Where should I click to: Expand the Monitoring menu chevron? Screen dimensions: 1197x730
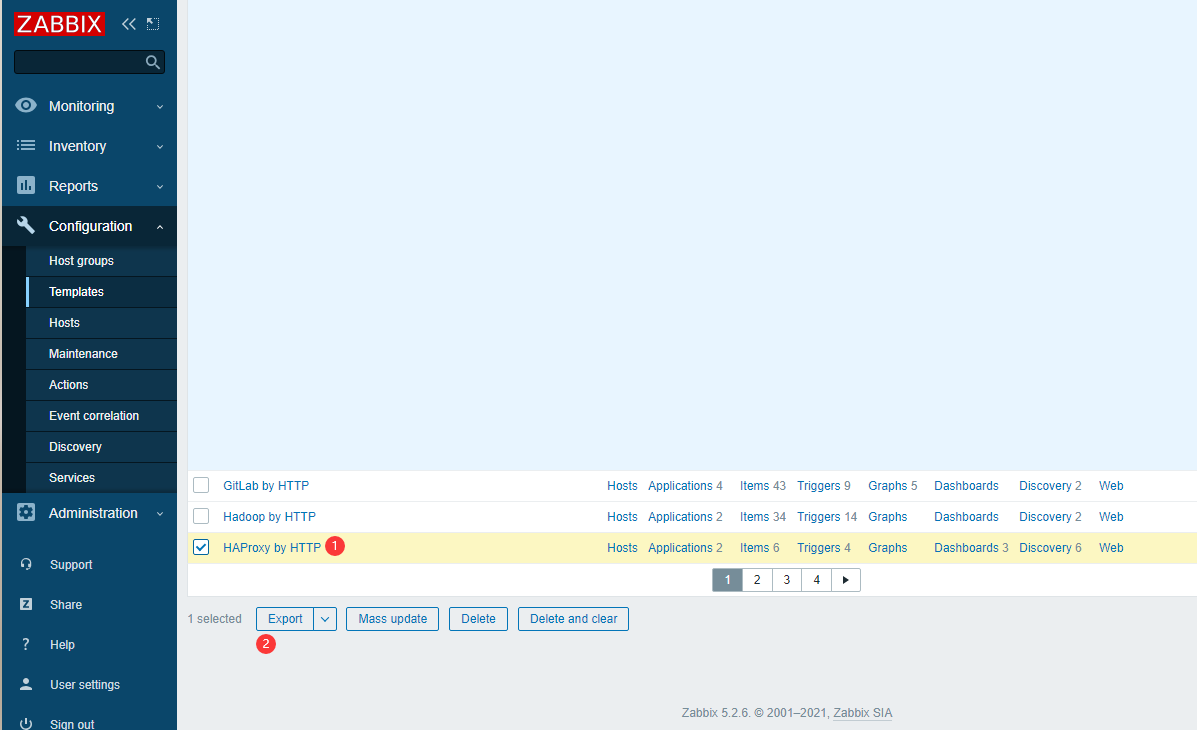(160, 107)
